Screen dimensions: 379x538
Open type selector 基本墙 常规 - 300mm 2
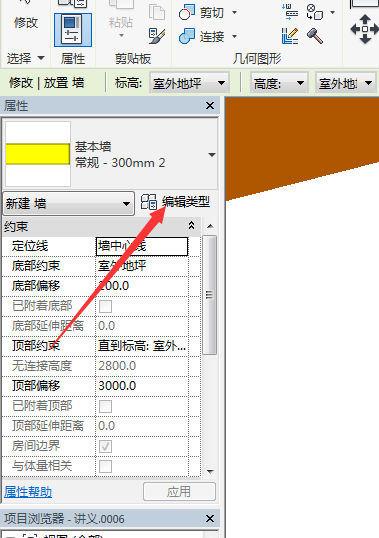pos(110,154)
